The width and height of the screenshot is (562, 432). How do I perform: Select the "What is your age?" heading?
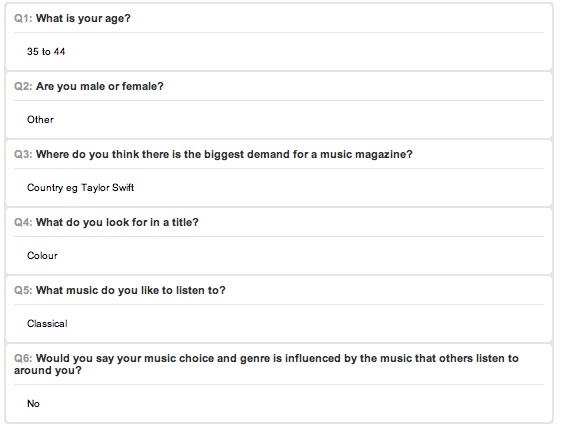(83, 18)
